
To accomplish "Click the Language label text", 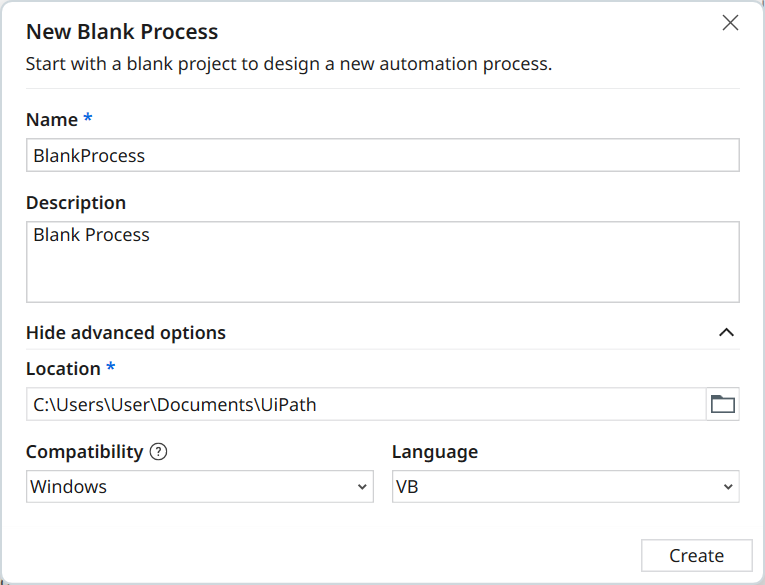I will coord(435,452).
